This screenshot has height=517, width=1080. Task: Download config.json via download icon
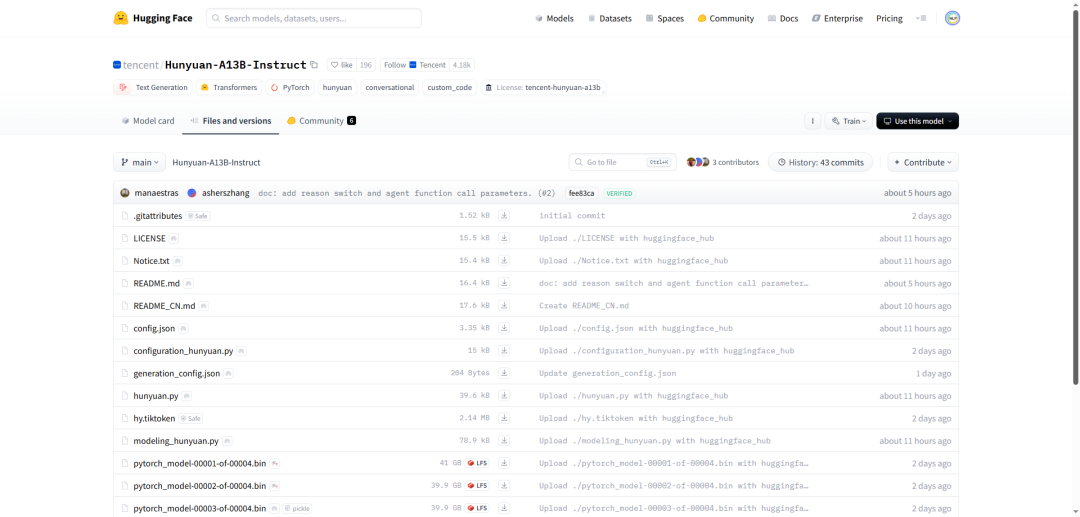pyautogui.click(x=504, y=328)
